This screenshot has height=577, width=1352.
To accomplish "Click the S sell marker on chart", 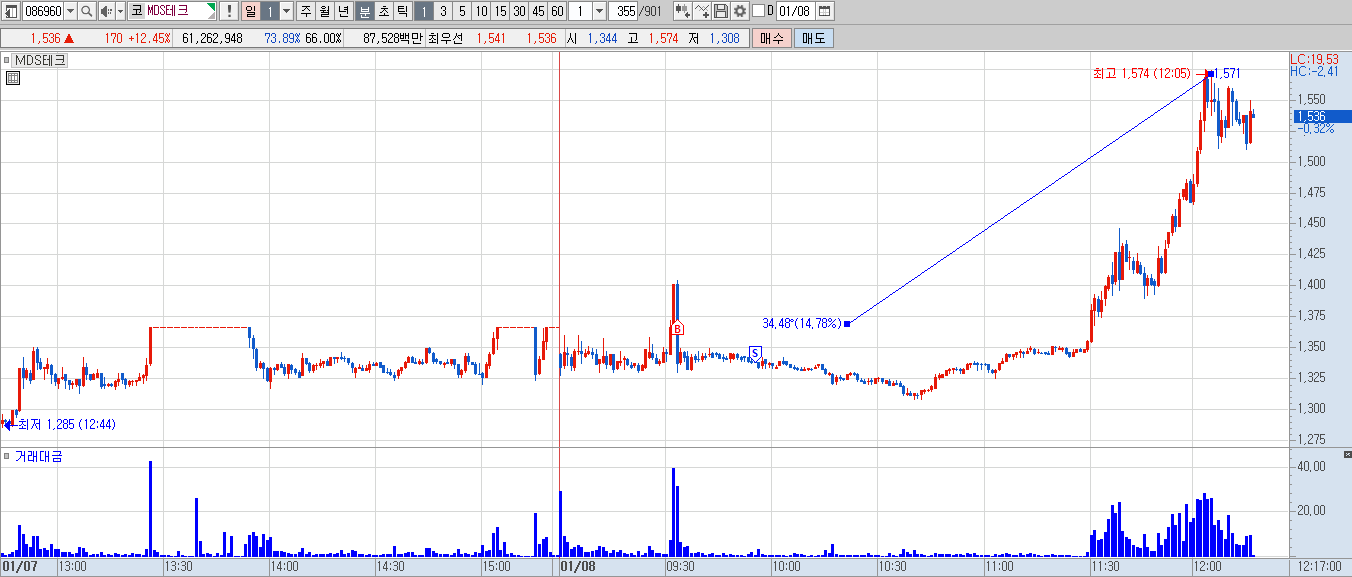I will coord(756,352).
